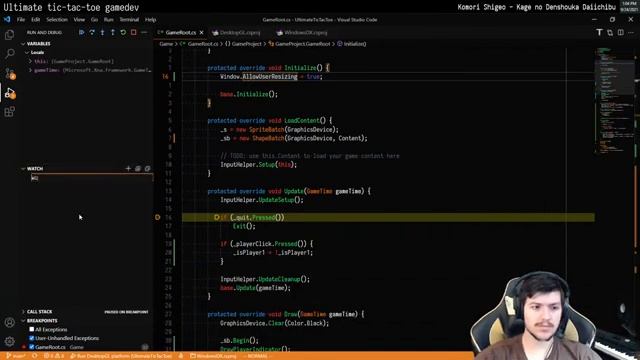
Task: Open the View menu
Action: click(79, 19)
